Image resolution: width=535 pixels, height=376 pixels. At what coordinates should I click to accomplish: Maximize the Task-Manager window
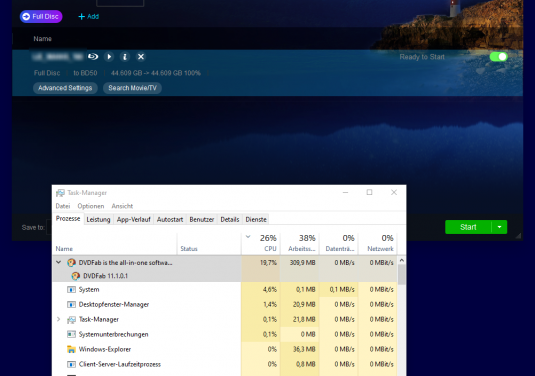click(x=369, y=192)
